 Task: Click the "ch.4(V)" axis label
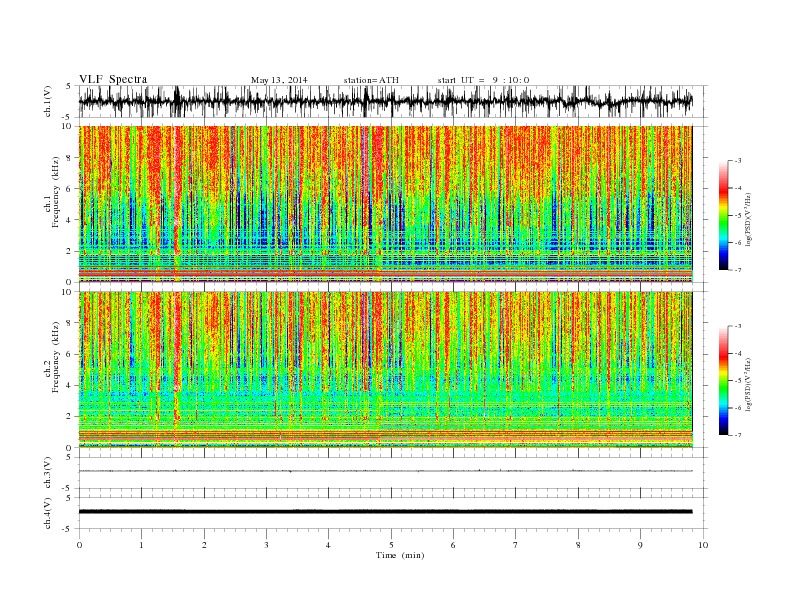pos(48,513)
